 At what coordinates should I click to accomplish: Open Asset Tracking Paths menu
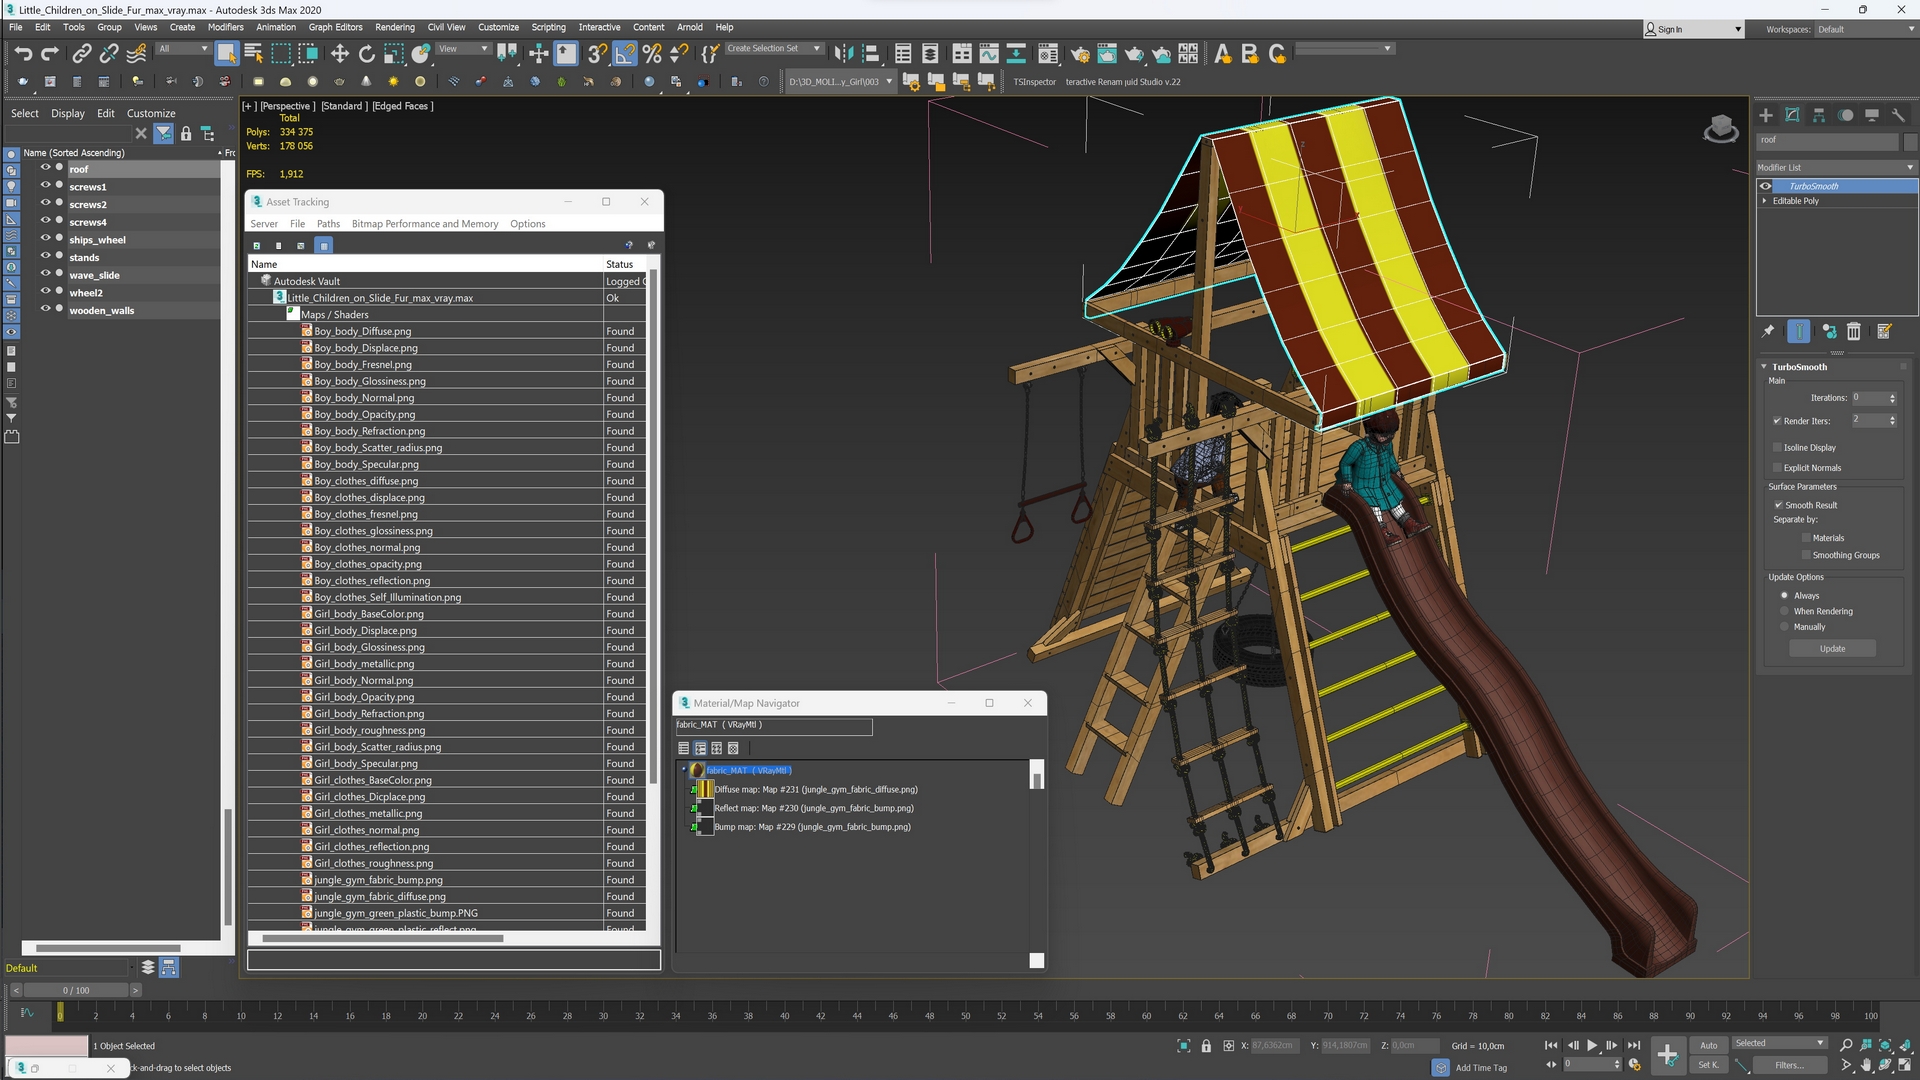point(328,224)
